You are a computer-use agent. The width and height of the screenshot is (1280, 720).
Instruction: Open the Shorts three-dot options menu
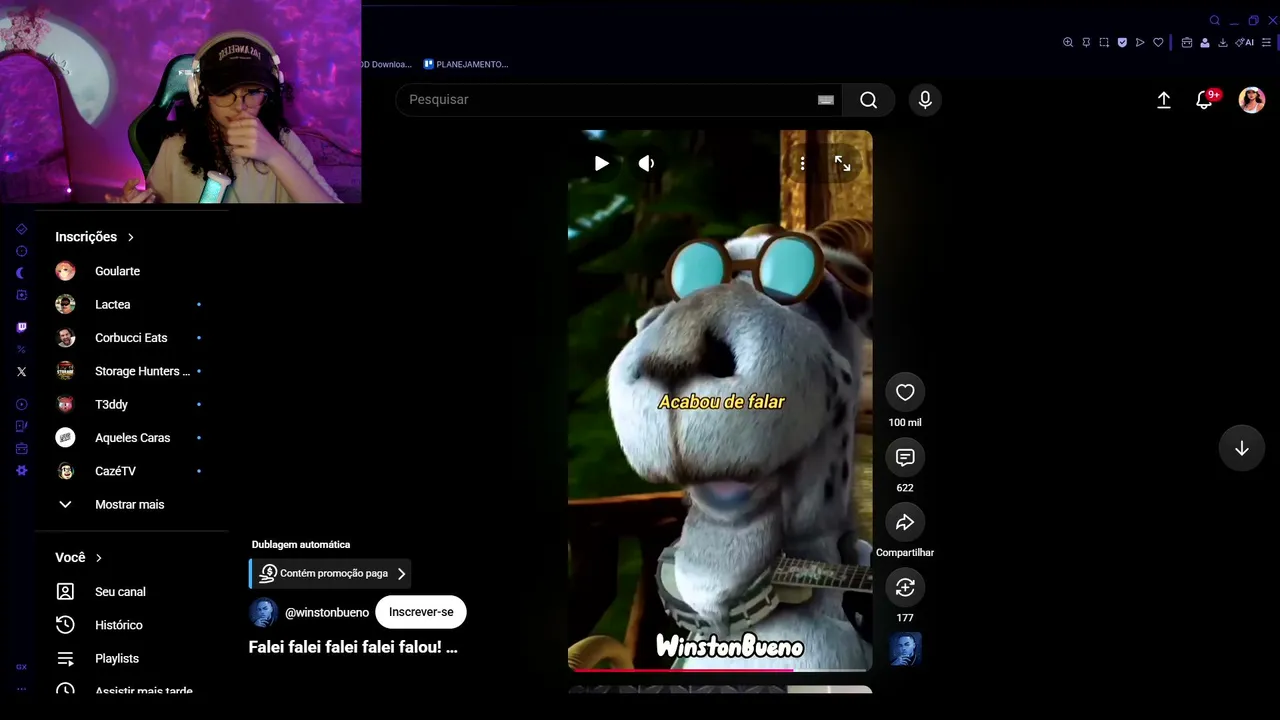point(802,163)
